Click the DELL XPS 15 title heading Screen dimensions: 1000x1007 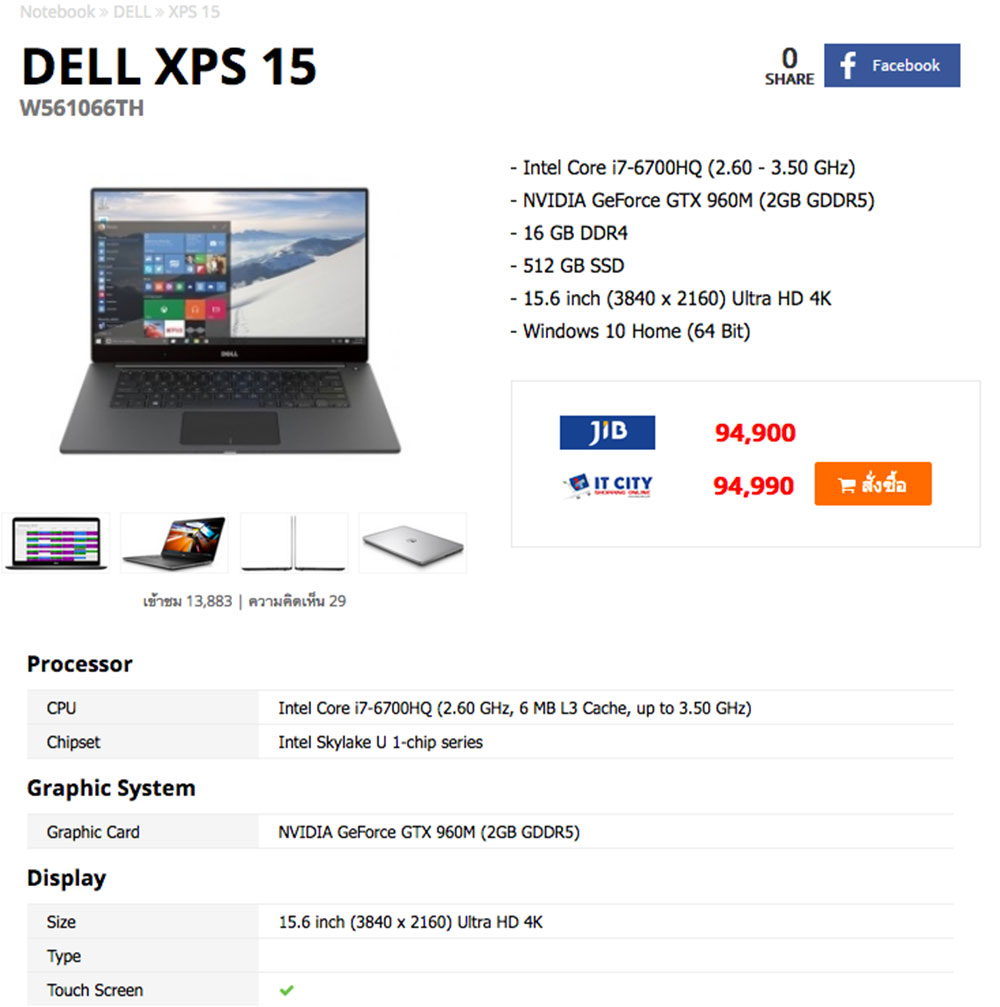[x=169, y=66]
